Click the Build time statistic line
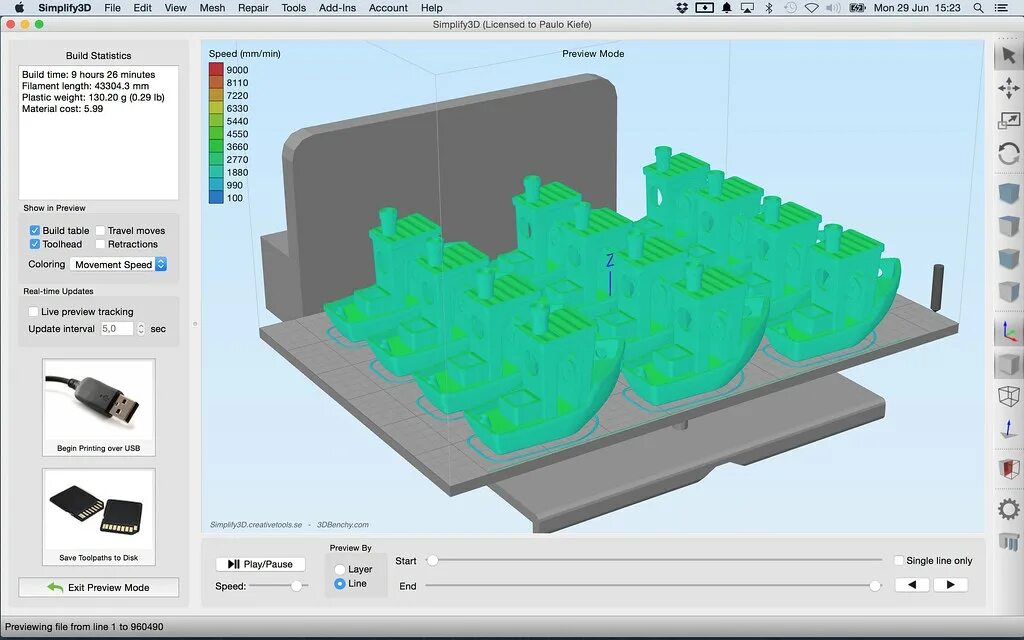Screen dimensions: 1024x640 pos(89,74)
